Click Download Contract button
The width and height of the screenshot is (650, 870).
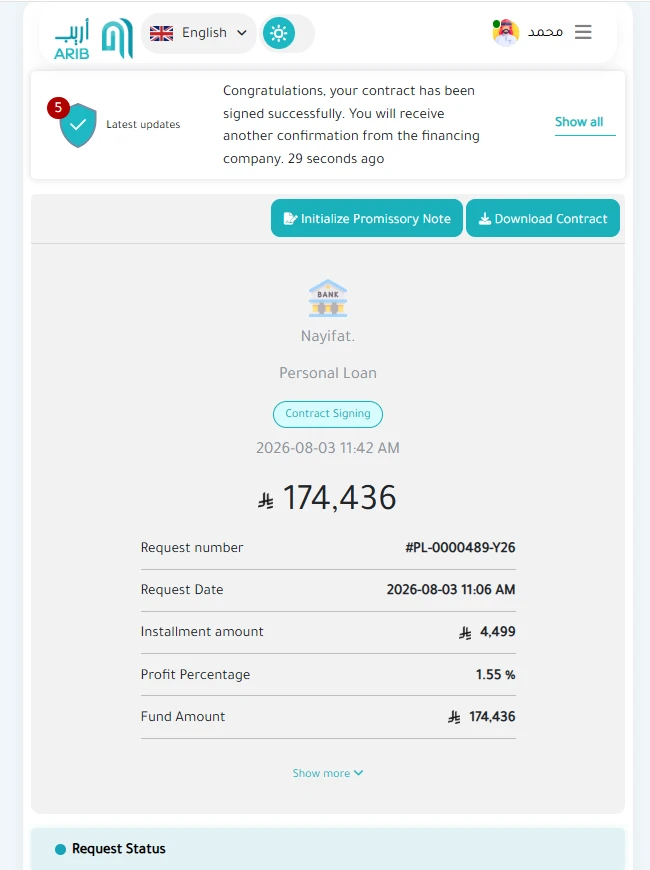pos(543,219)
